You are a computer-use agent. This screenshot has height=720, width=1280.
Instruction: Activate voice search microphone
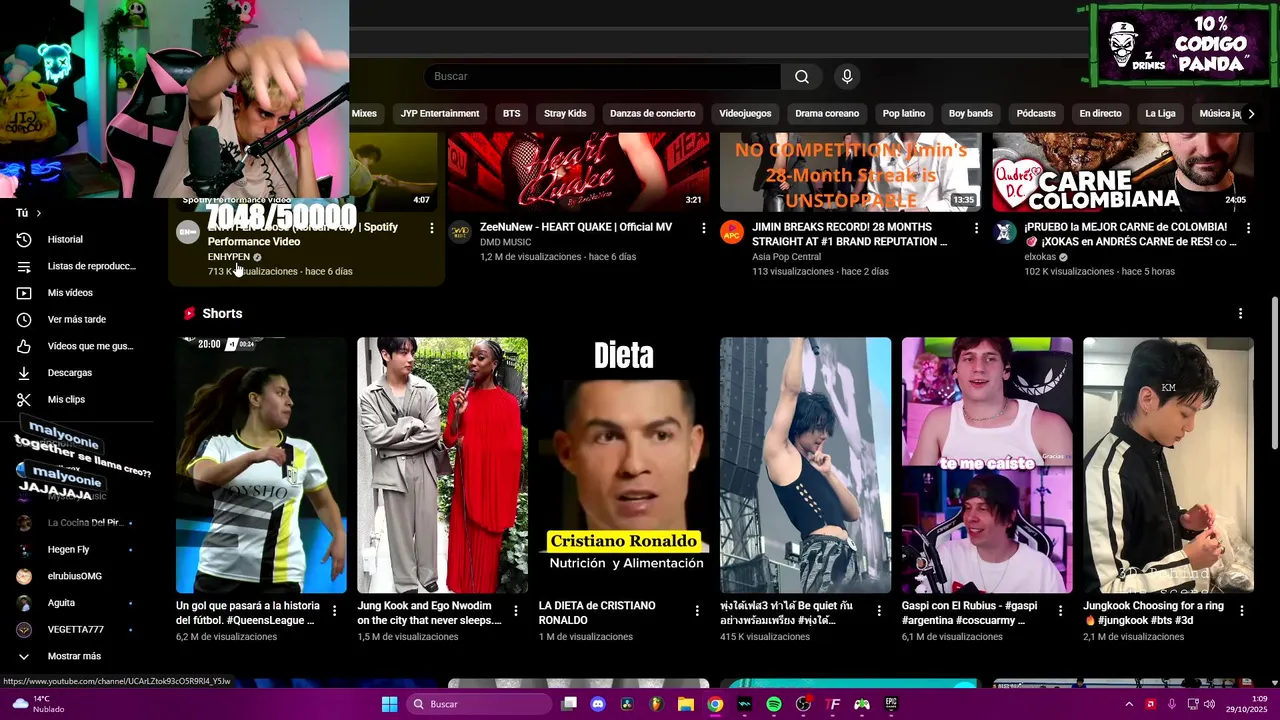coord(847,77)
